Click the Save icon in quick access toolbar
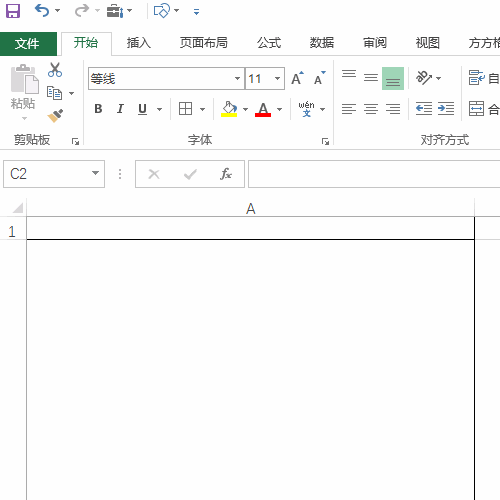This screenshot has width=500, height=500. (x=13, y=11)
